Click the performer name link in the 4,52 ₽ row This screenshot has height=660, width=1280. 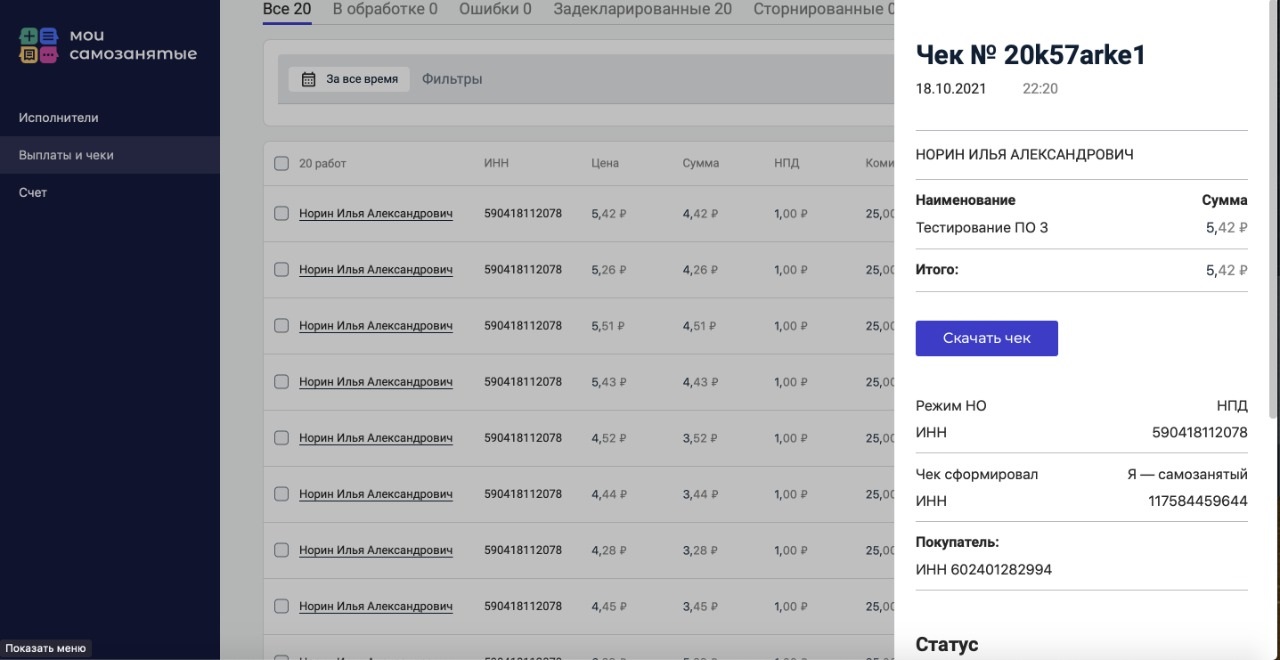[375, 437]
